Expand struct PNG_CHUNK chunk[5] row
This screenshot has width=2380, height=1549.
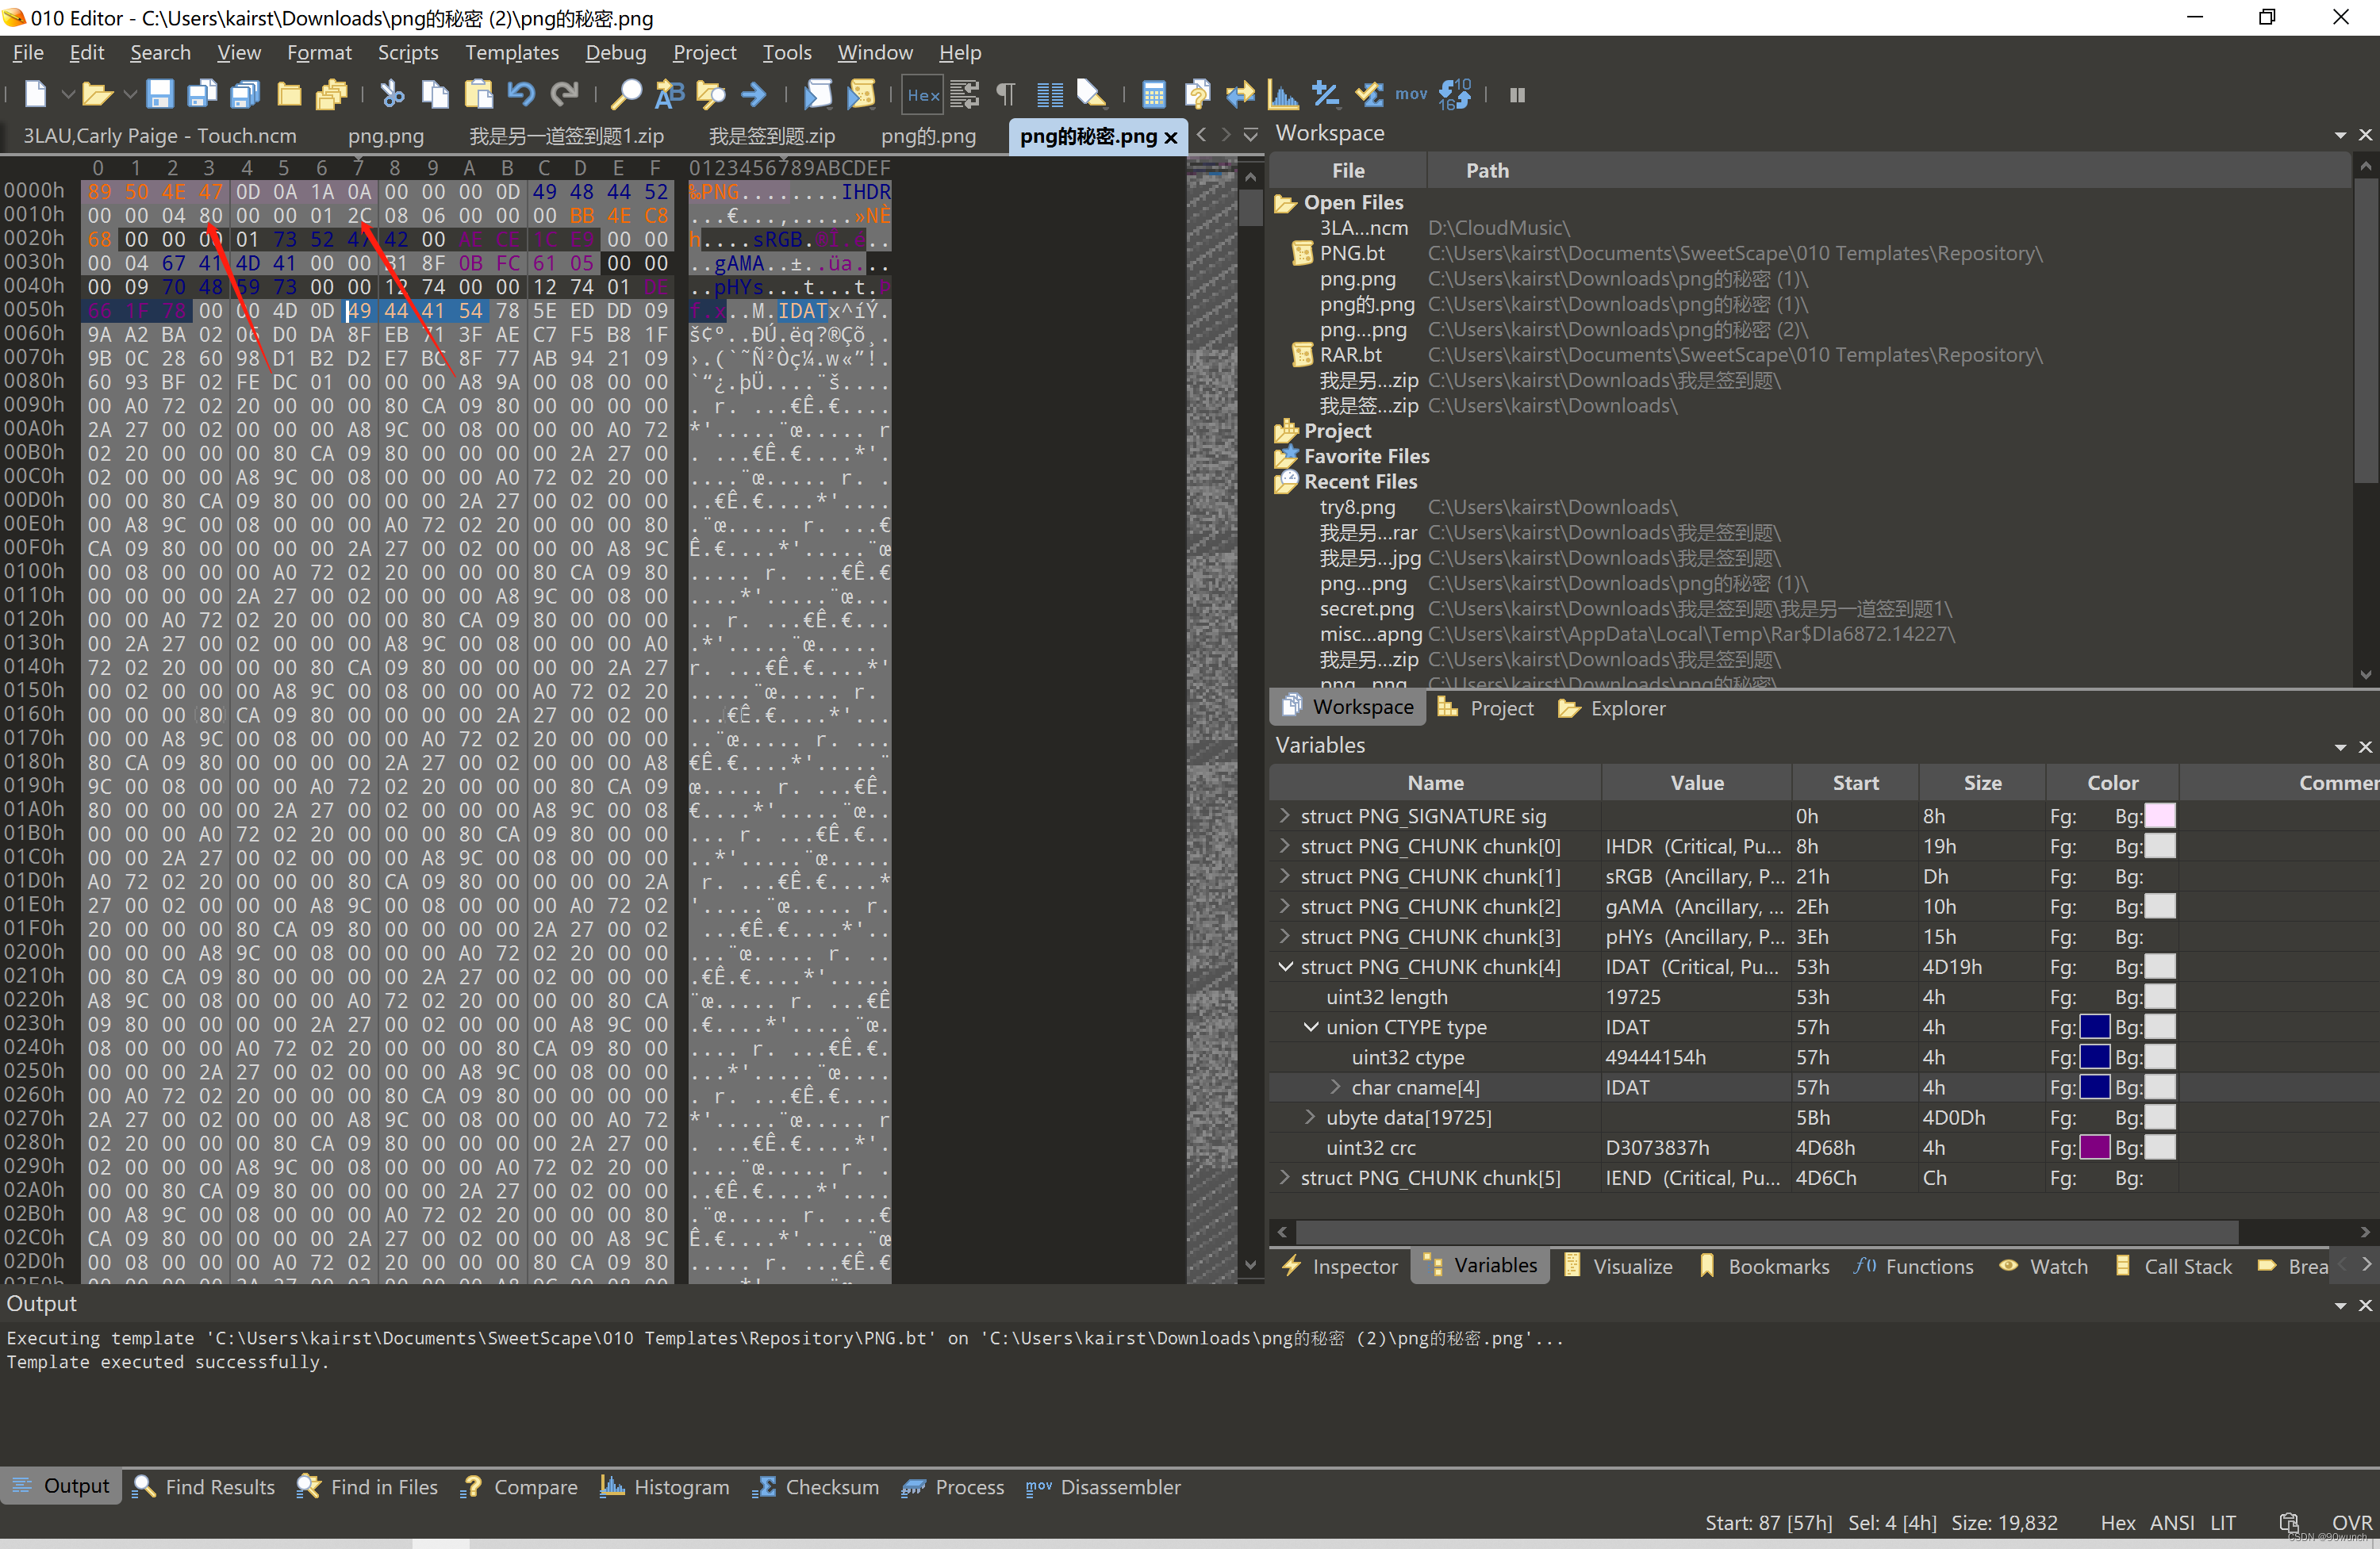(1285, 1178)
